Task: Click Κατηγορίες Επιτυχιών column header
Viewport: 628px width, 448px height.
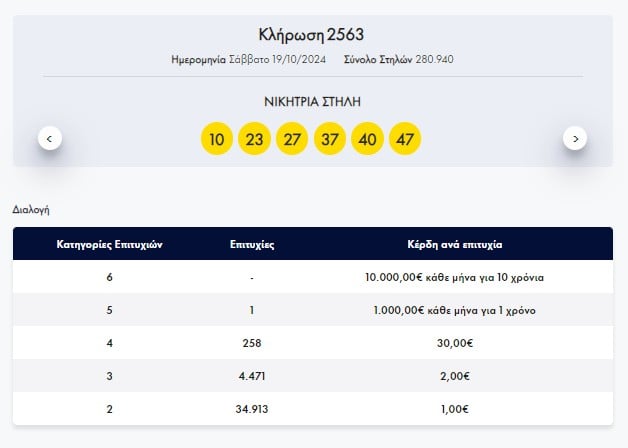Action: coord(109,244)
